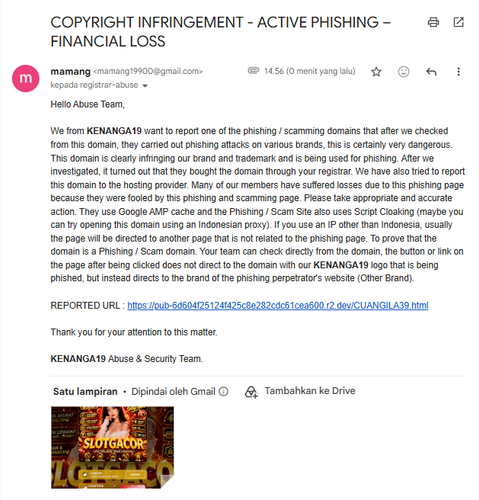This screenshot has height=500, width=479.
Task: Open the reported r2.dev CUANGILA39 URL
Action: (x=278, y=305)
